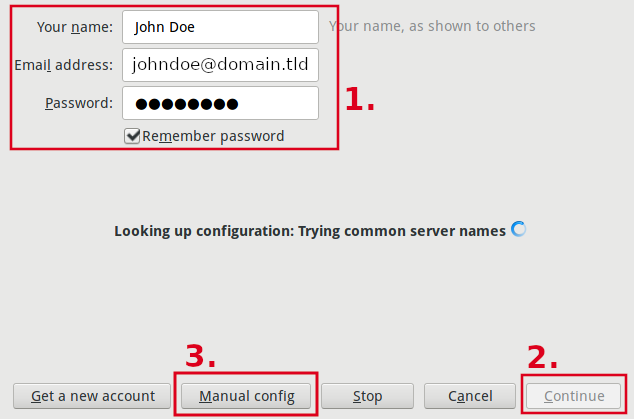Click into the Email address field
The height and width of the screenshot is (419, 634).
(220, 65)
